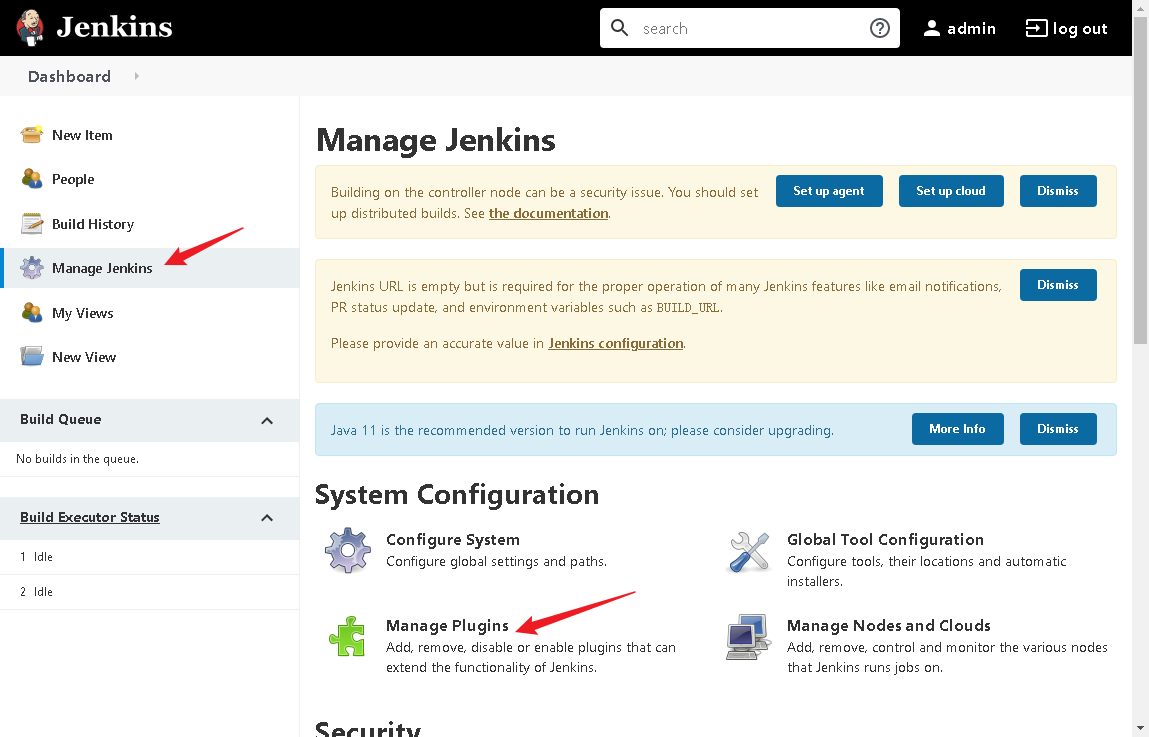Viewport: 1149px width, 737px height.
Task: Click the Configure System gear icon
Action: point(347,550)
